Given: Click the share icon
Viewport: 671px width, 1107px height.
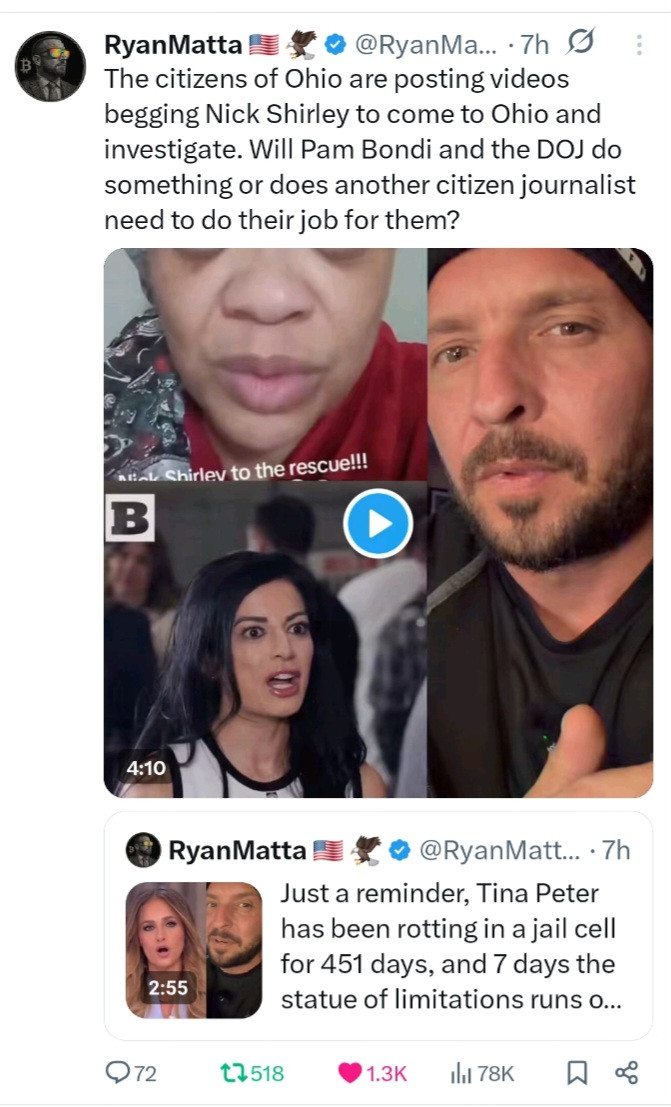Looking at the screenshot, I should tap(627, 1073).
